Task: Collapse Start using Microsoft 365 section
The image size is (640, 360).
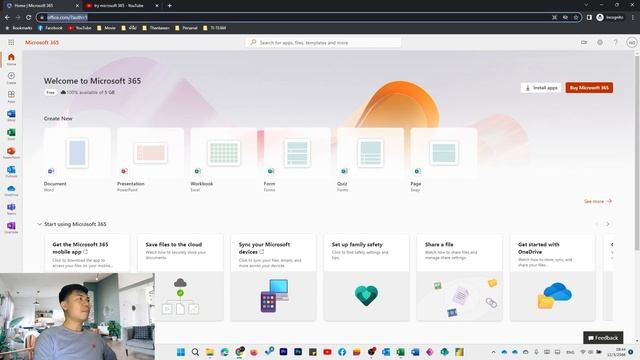Action: [40, 224]
